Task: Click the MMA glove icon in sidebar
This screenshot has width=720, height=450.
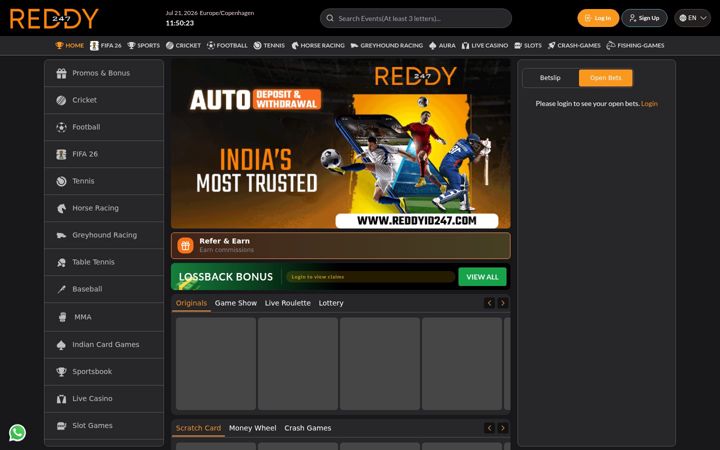Action: click(x=62, y=317)
